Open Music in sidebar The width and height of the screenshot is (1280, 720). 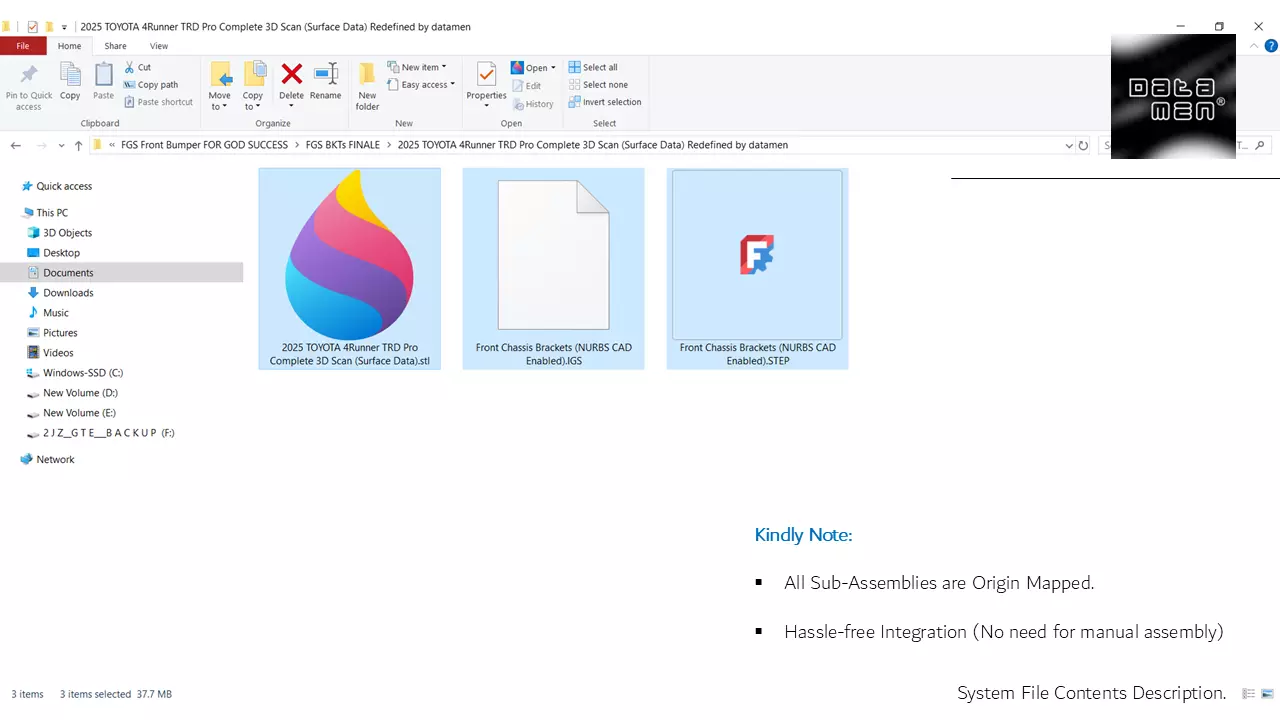(x=56, y=312)
